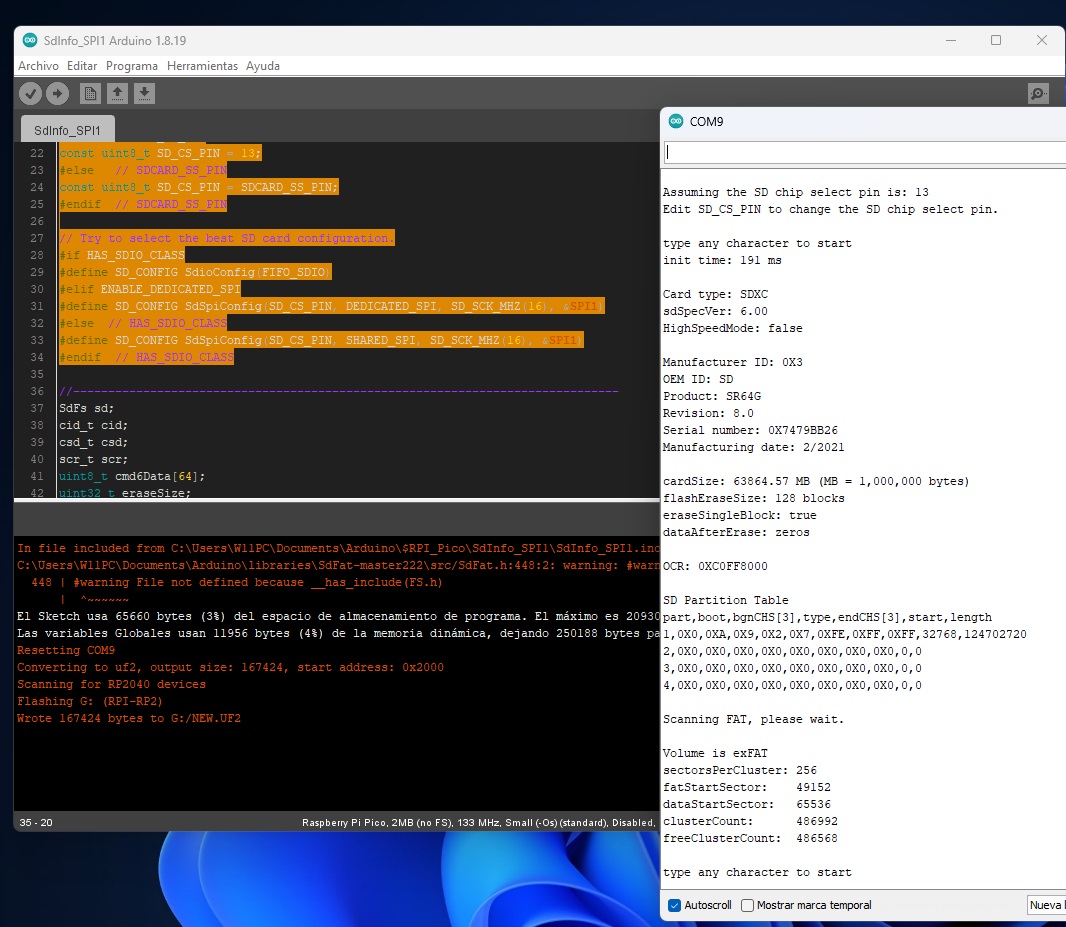Click the serial input field in COM9
This screenshot has height=927, width=1066.
(865, 152)
